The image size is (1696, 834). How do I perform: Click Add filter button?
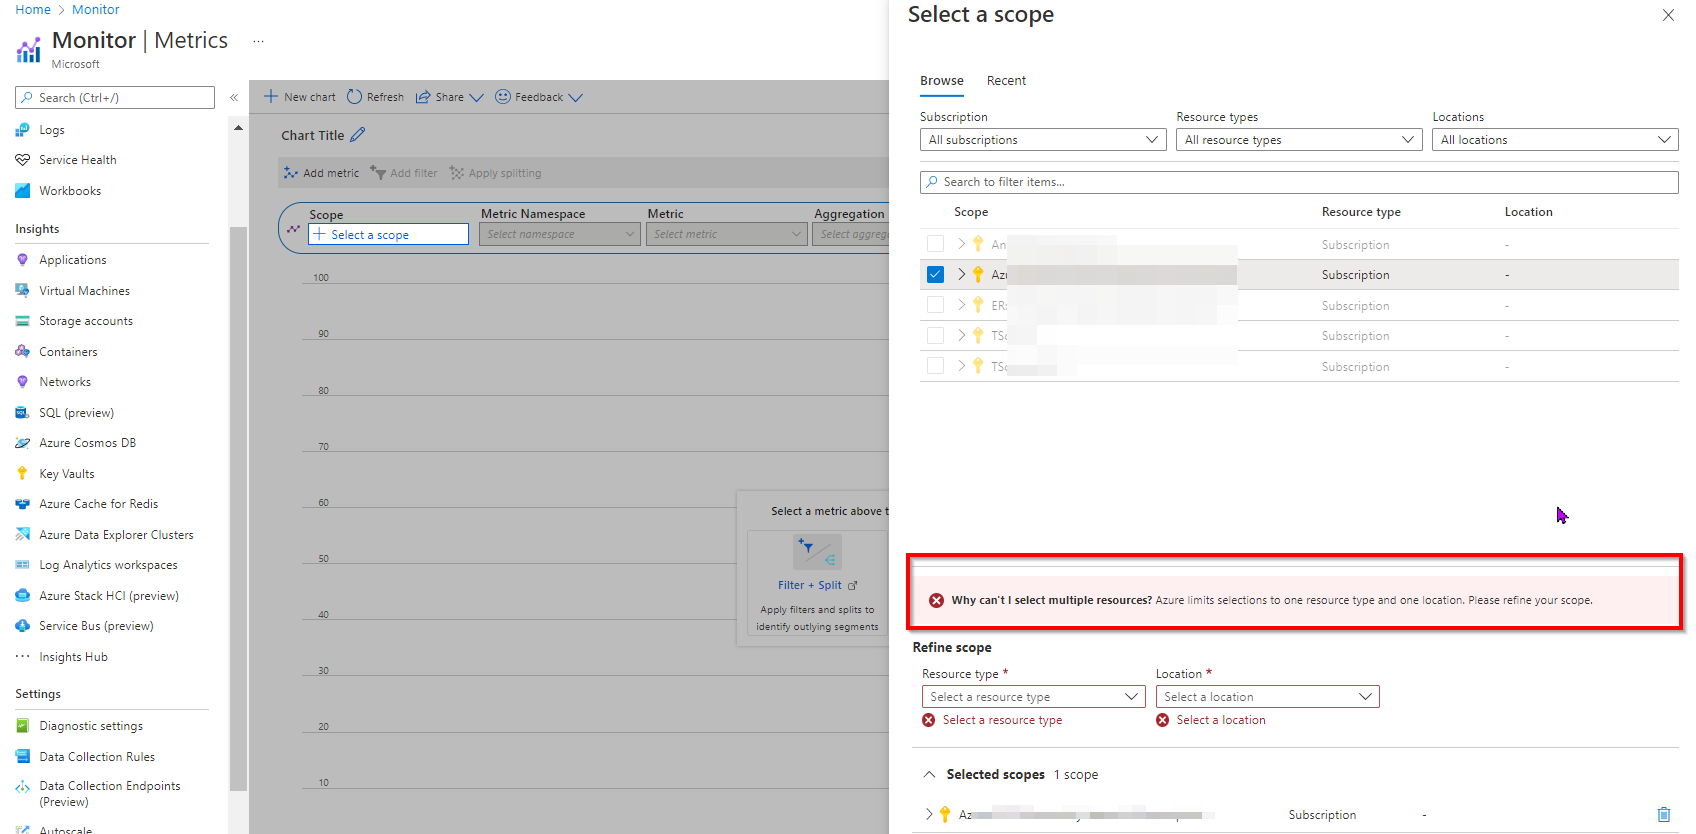(x=404, y=173)
